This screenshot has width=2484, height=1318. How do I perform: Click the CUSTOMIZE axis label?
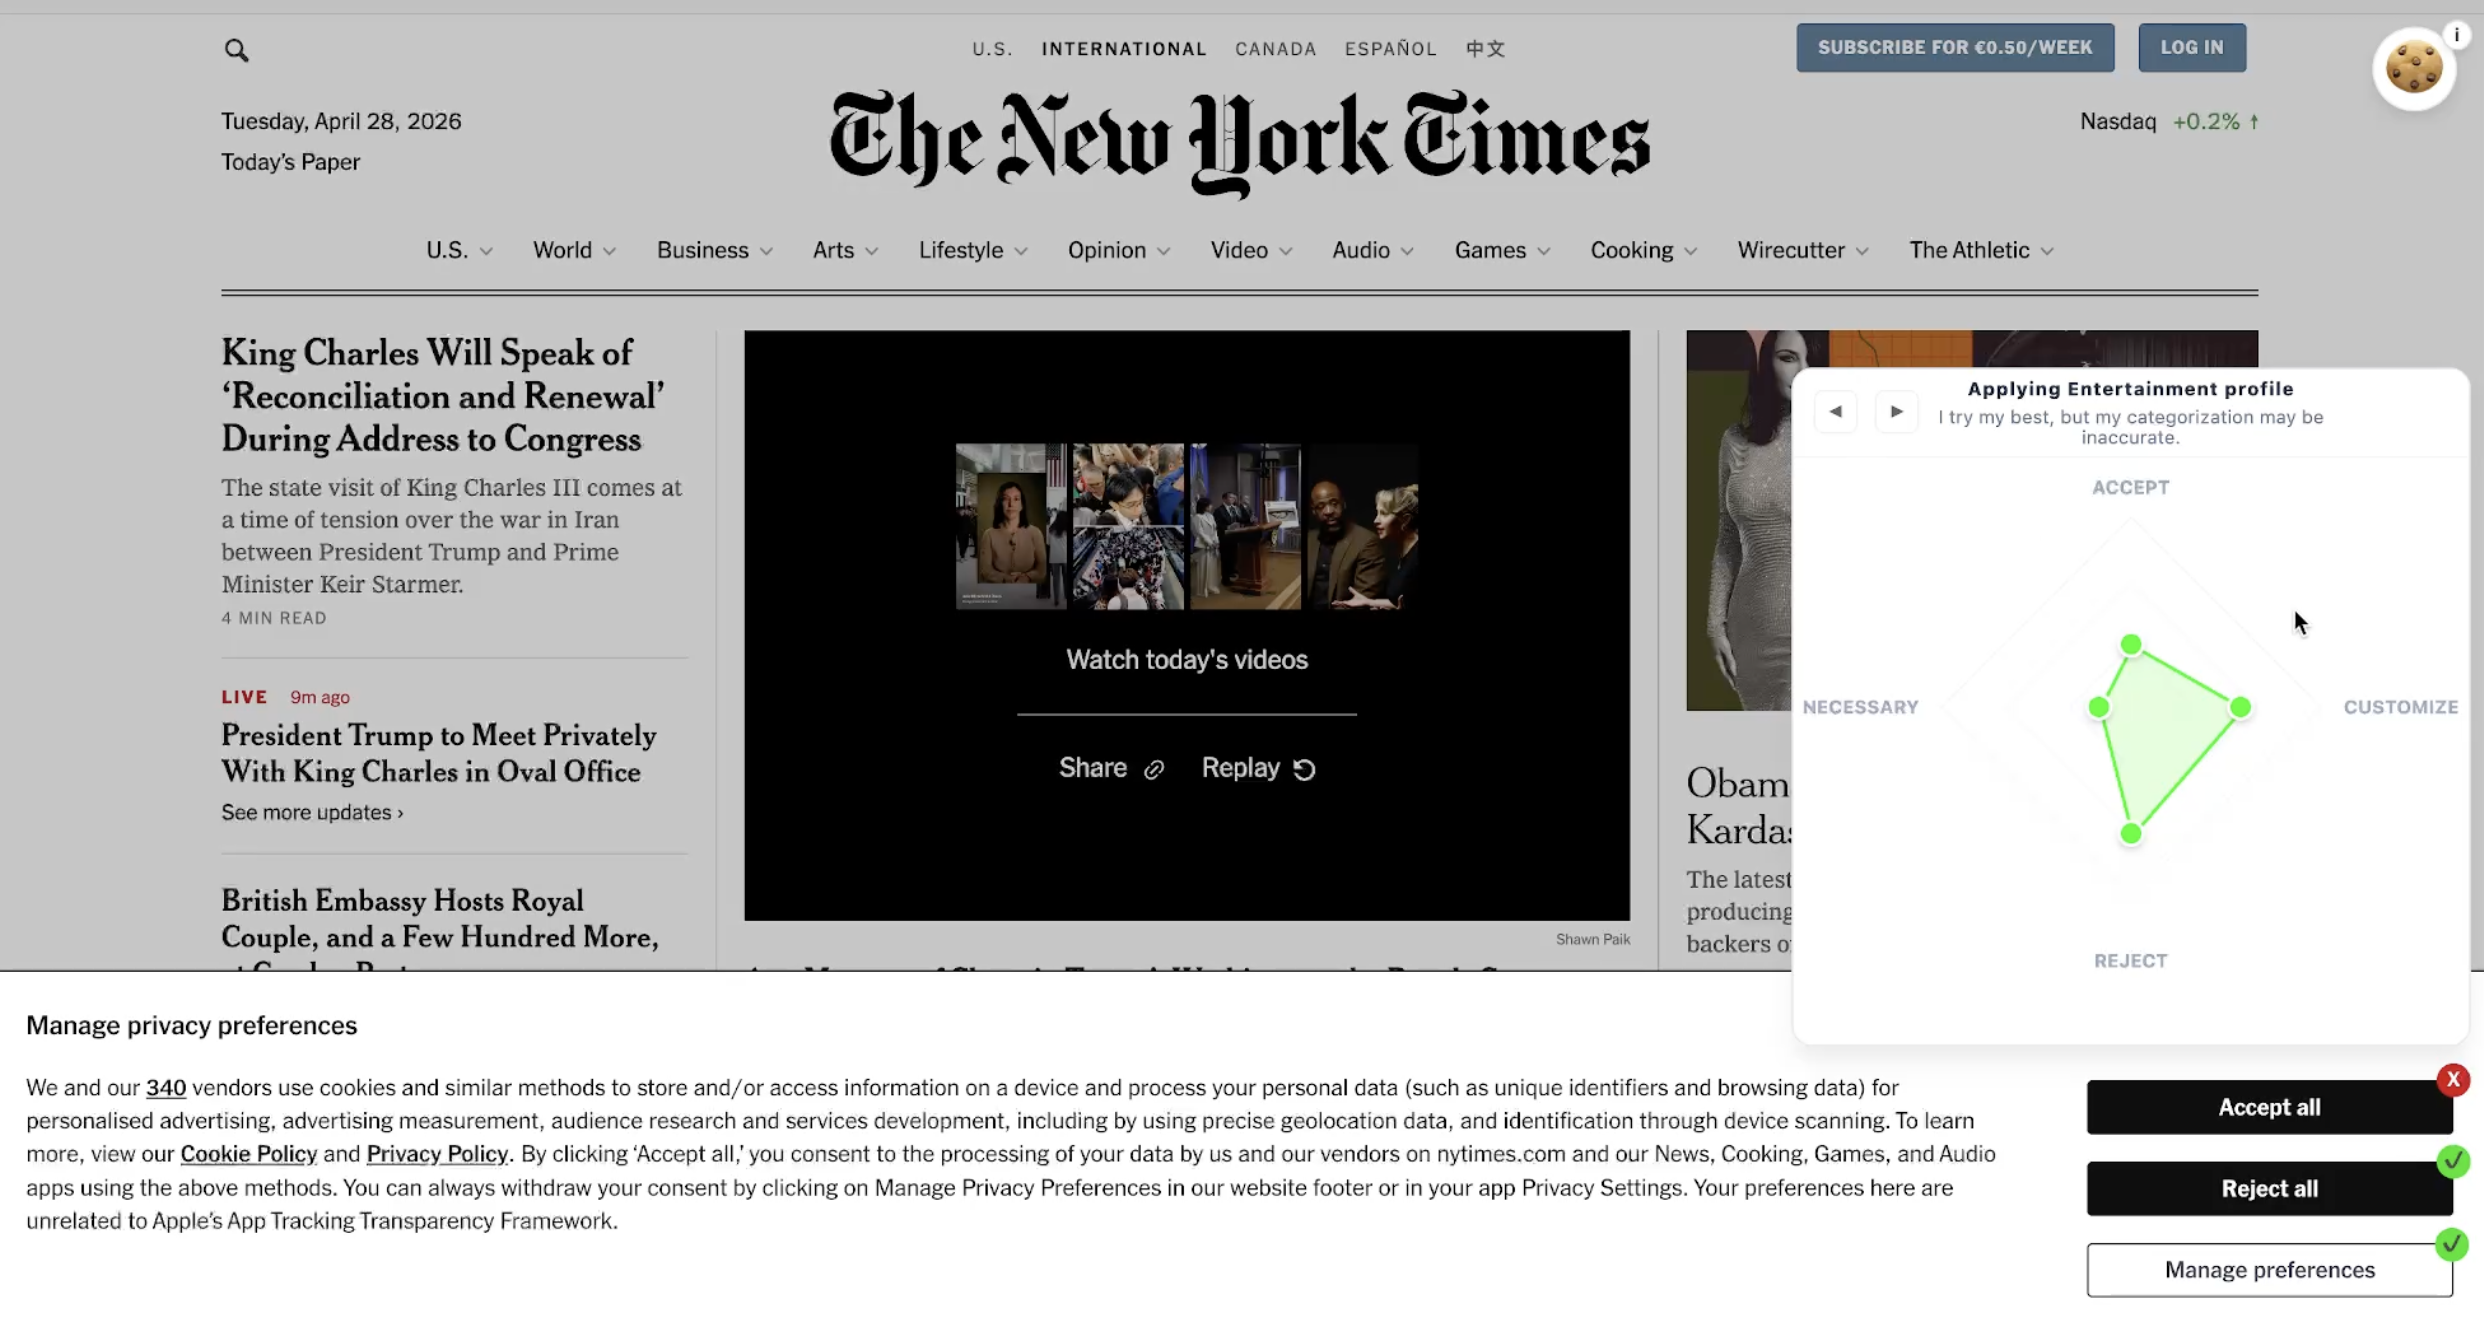coord(2401,708)
